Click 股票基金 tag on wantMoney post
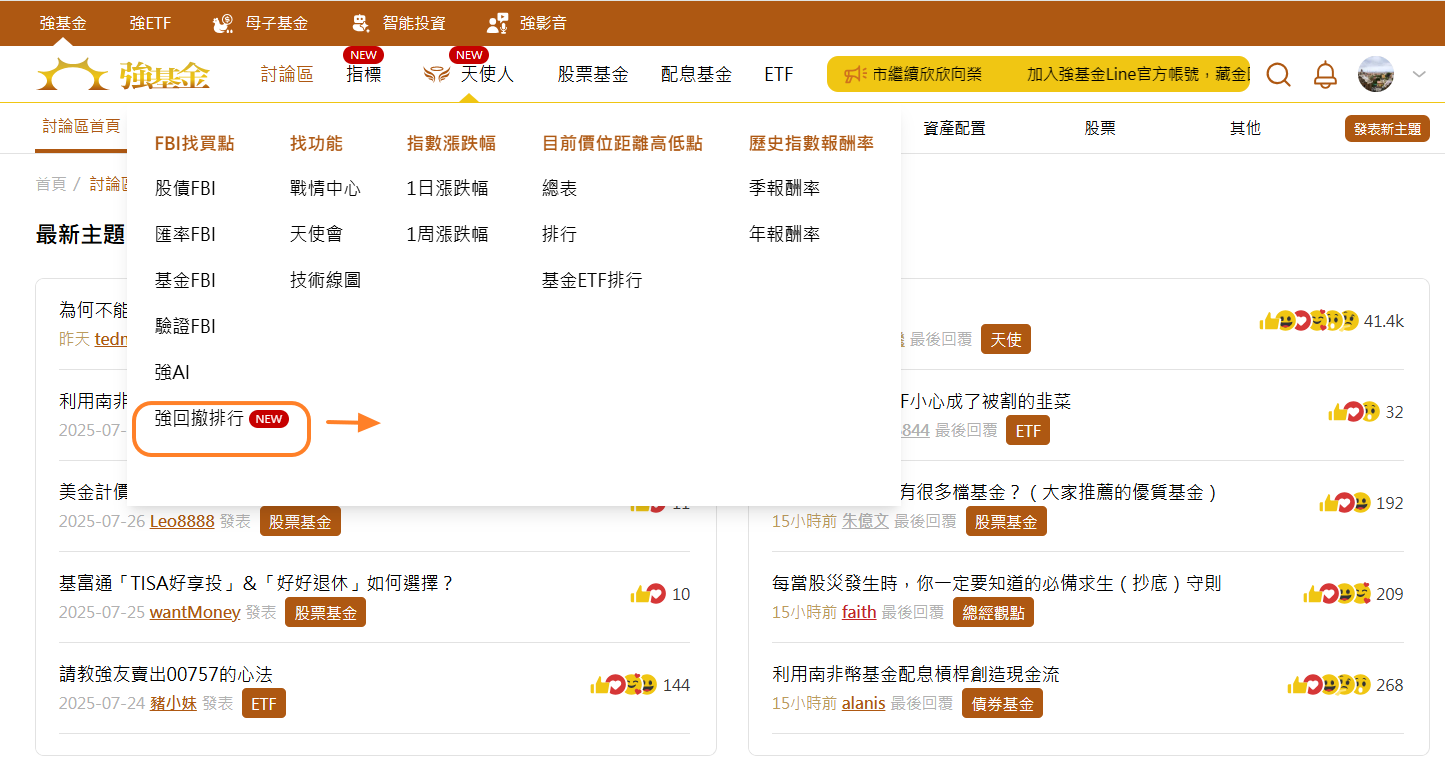 pos(325,612)
